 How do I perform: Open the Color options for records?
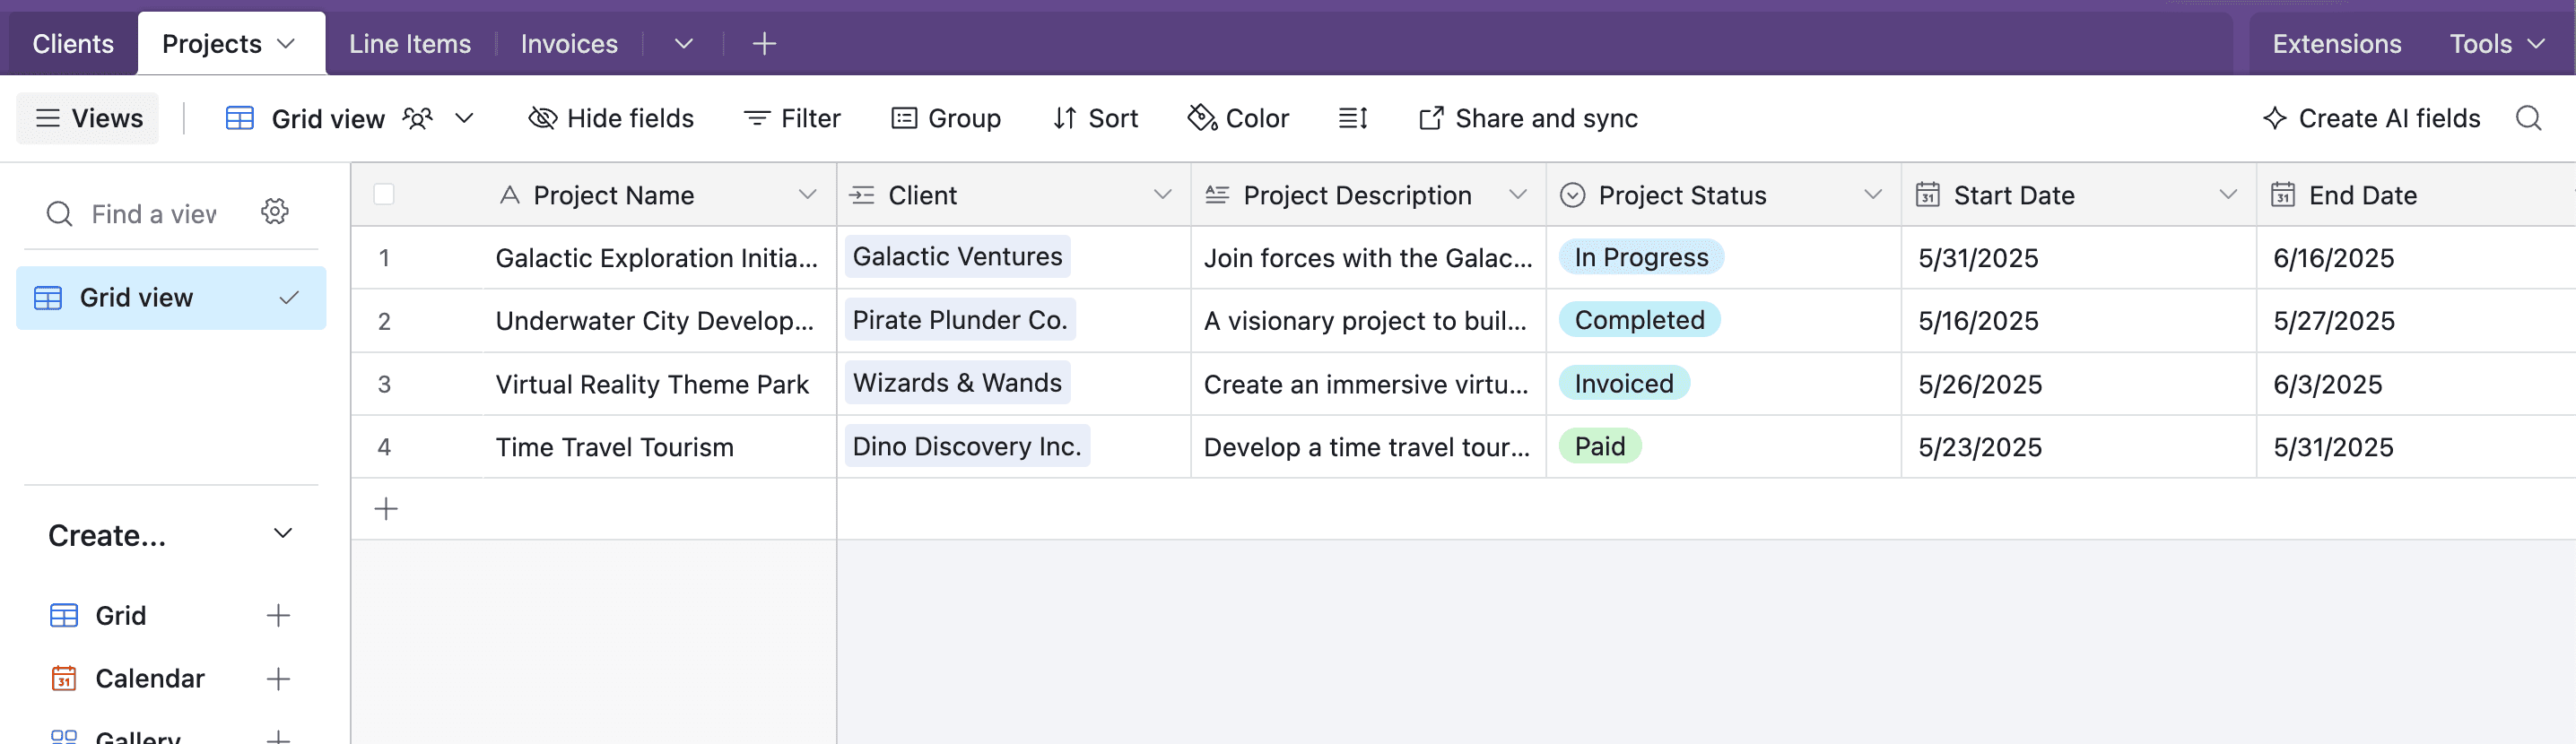click(1238, 118)
